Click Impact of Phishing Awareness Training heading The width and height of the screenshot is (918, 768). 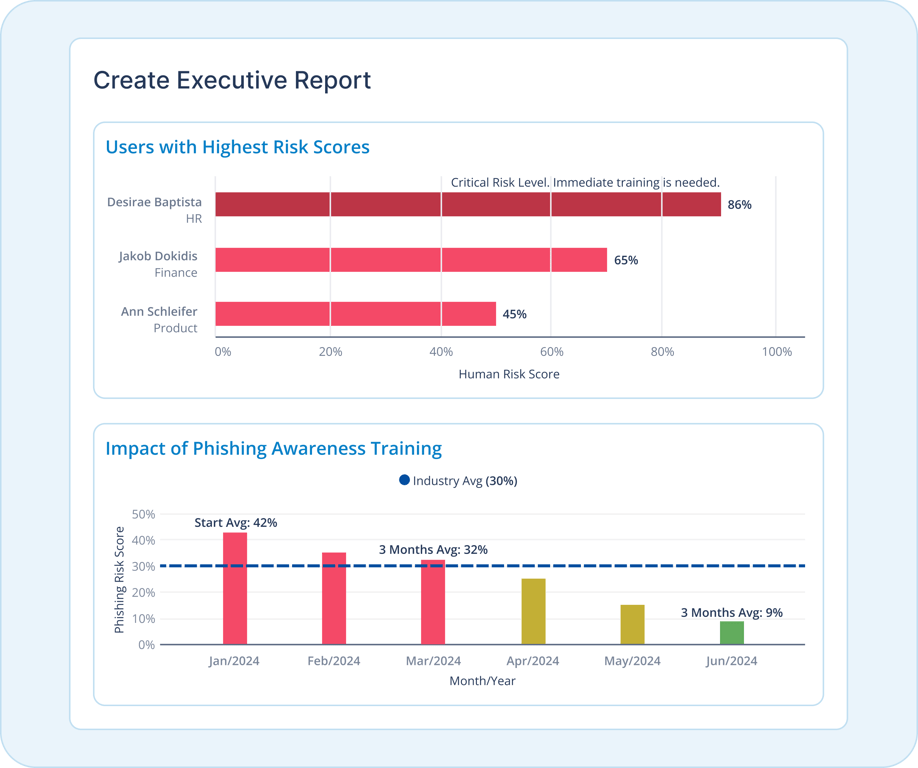[x=273, y=448]
